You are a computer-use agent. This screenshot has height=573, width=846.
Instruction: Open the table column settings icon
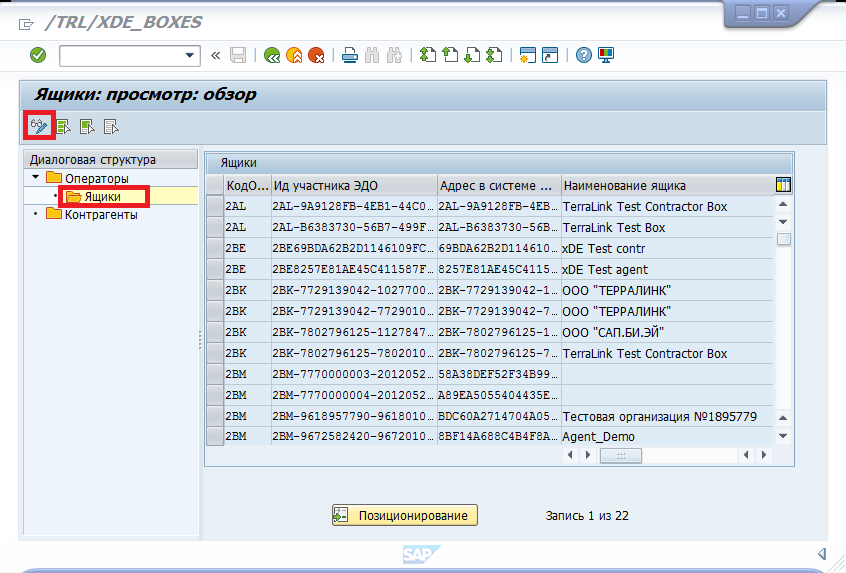click(x=783, y=184)
